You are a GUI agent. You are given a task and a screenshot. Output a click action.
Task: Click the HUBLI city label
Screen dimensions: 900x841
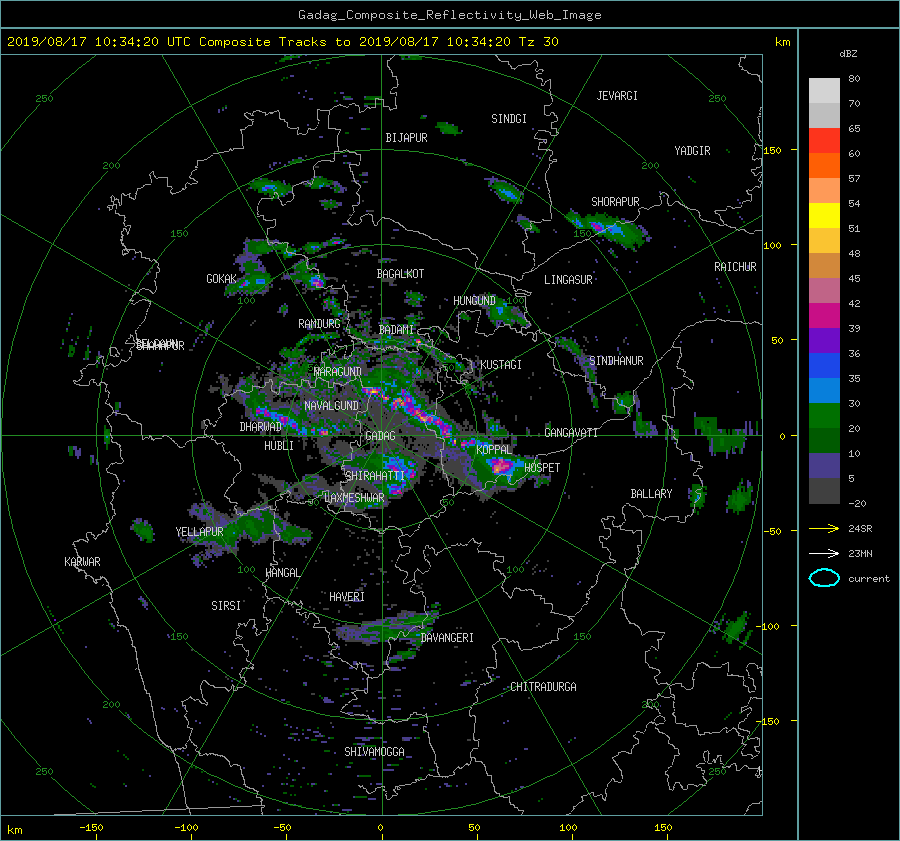(278, 445)
